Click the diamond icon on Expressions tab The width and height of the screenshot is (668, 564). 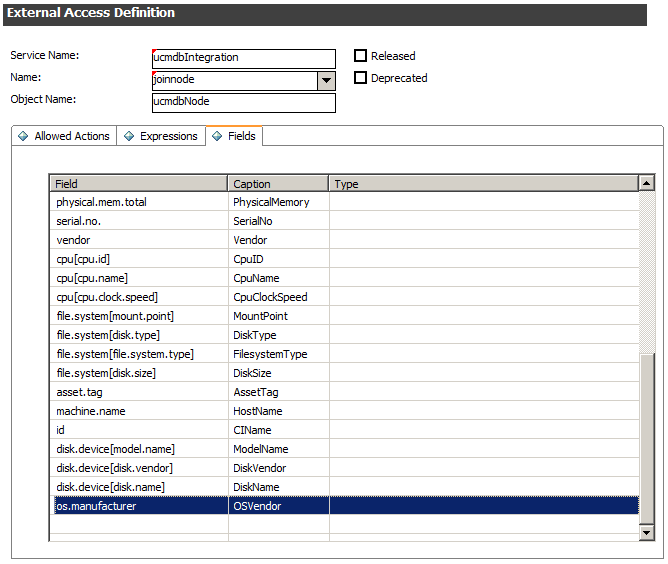click(129, 136)
